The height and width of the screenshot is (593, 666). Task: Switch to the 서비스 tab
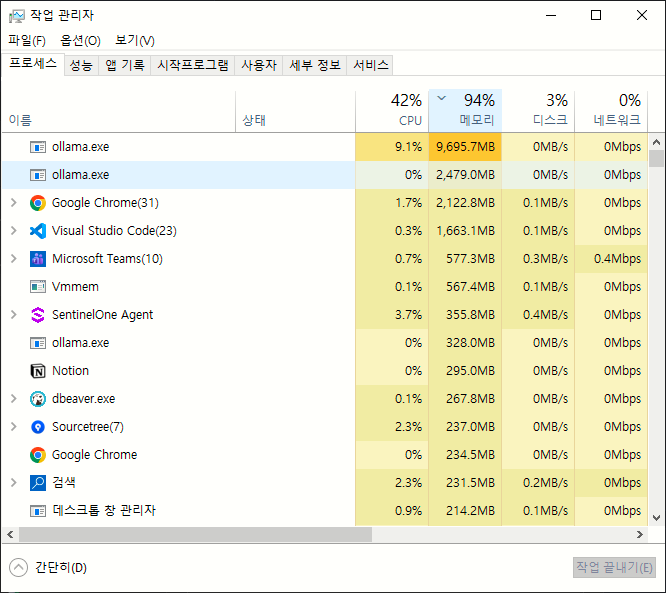[x=370, y=65]
